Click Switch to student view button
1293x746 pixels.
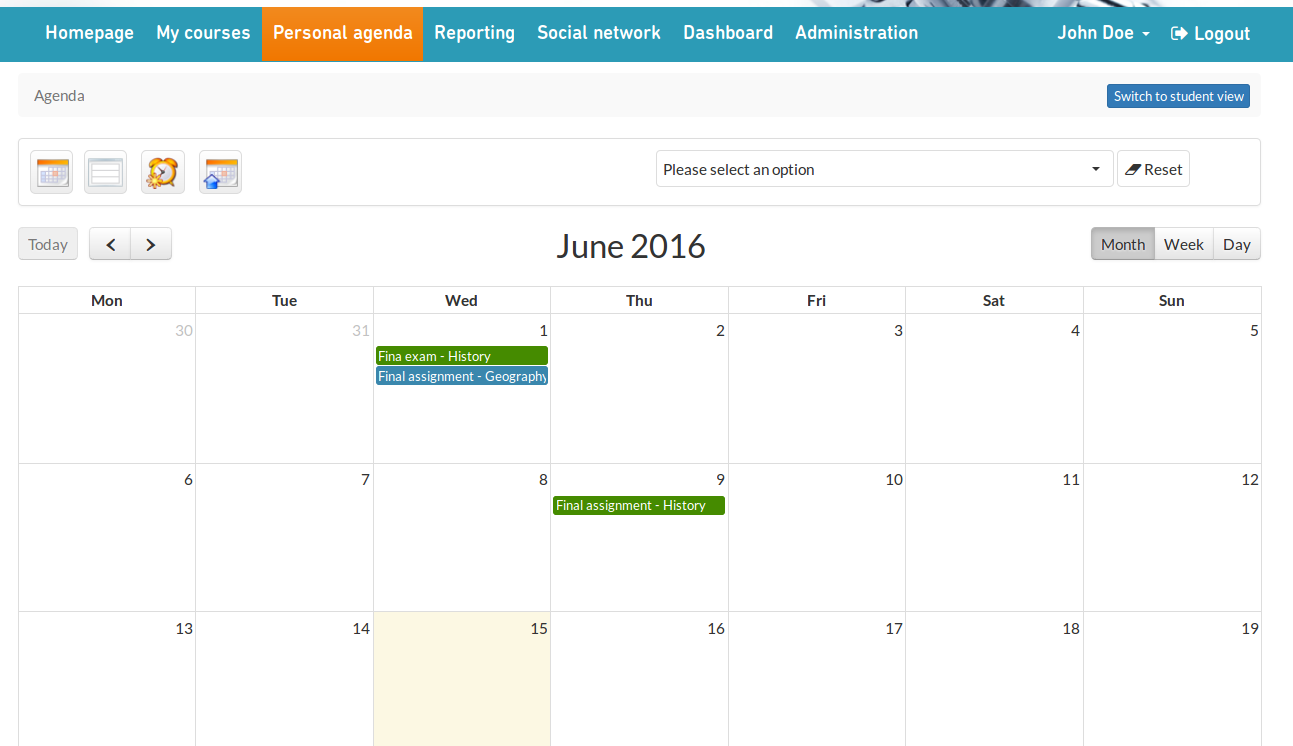pos(1178,96)
